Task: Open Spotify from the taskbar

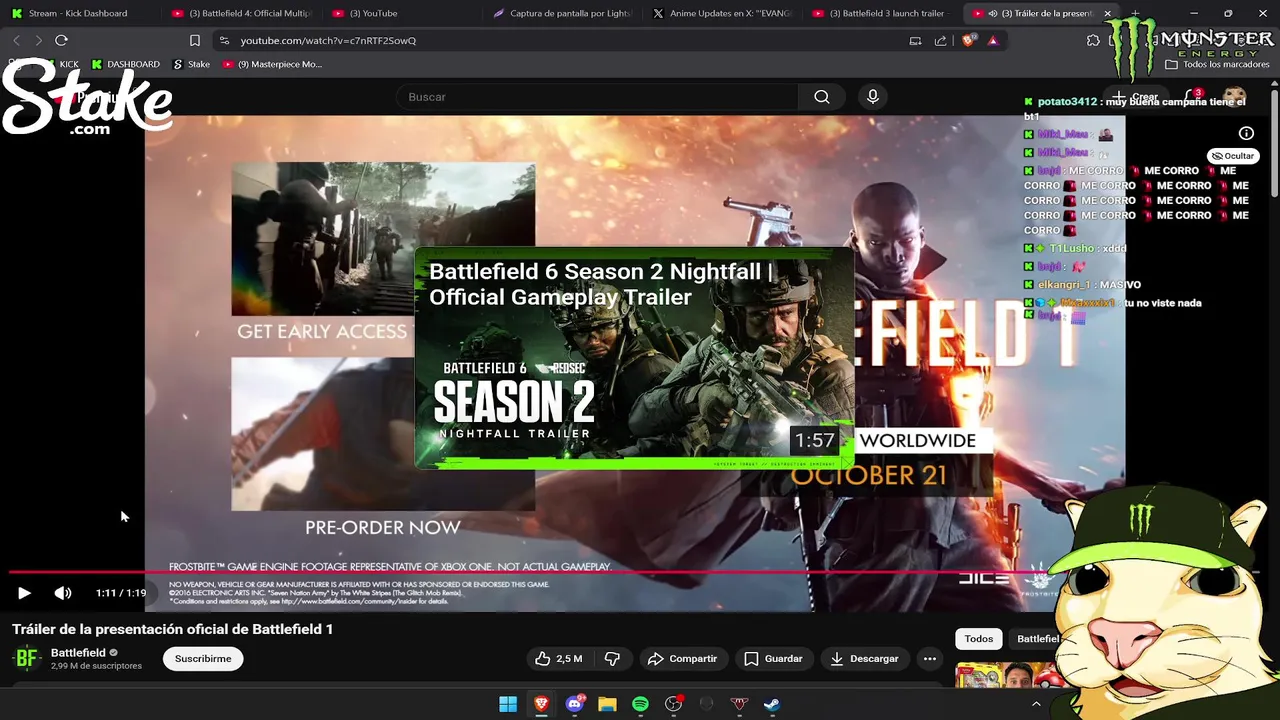Action: (x=640, y=704)
